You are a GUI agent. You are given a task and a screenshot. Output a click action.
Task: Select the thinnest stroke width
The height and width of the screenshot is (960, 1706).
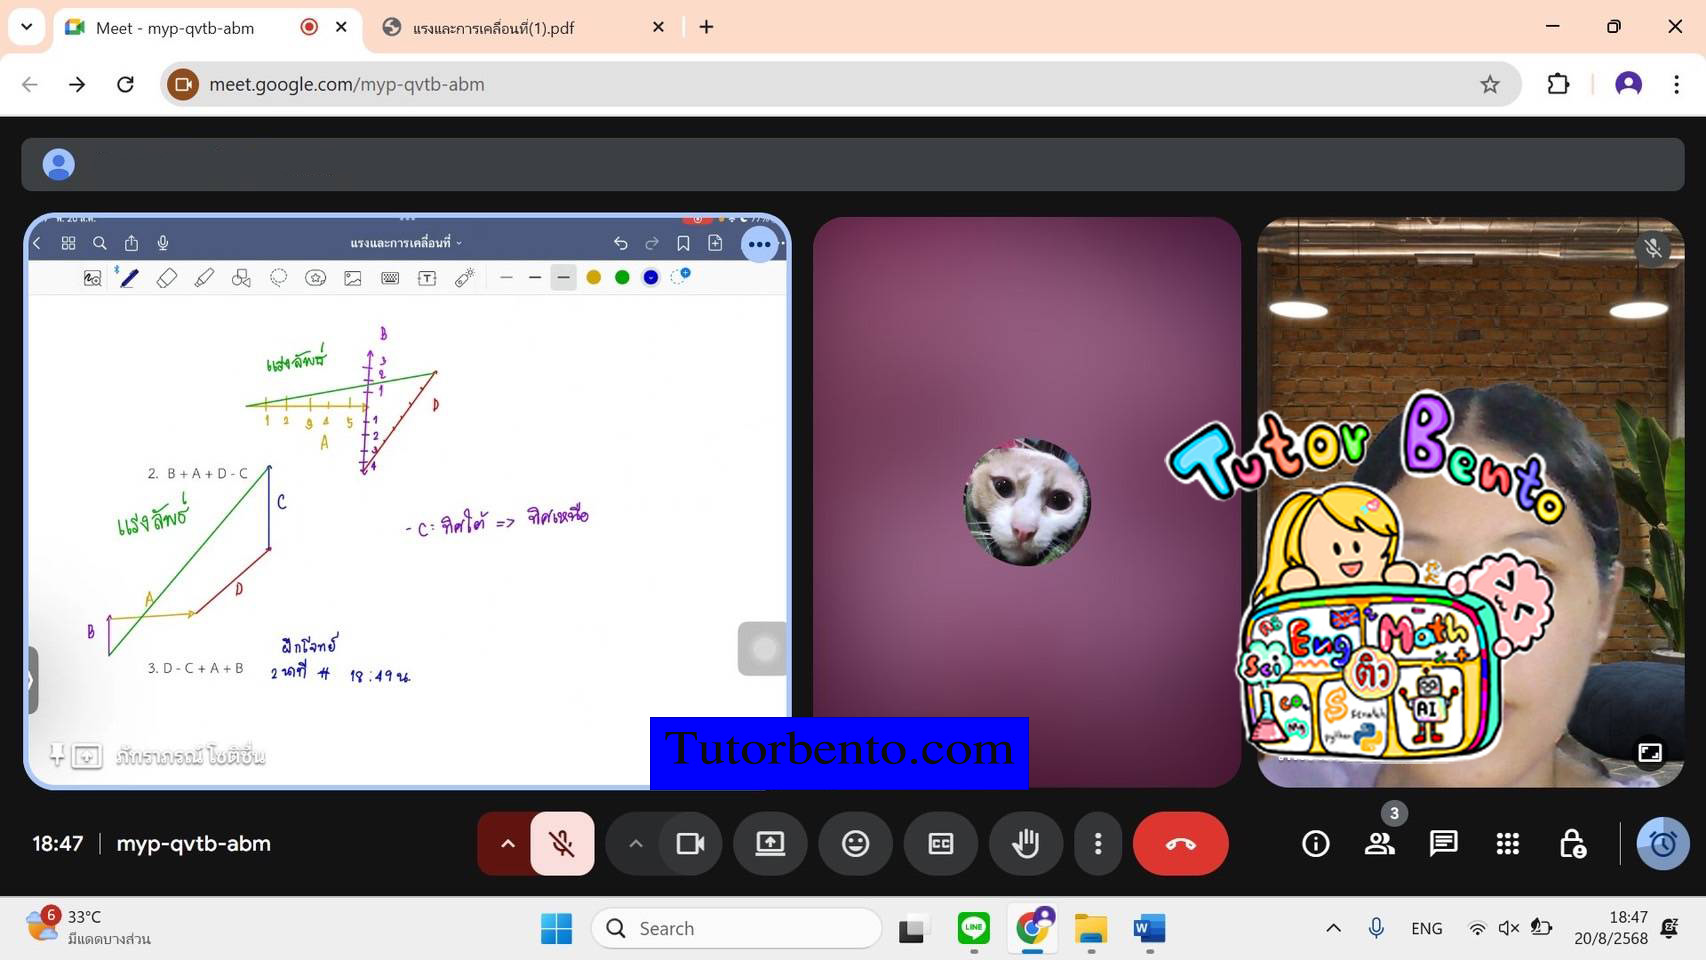coord(506,277)
